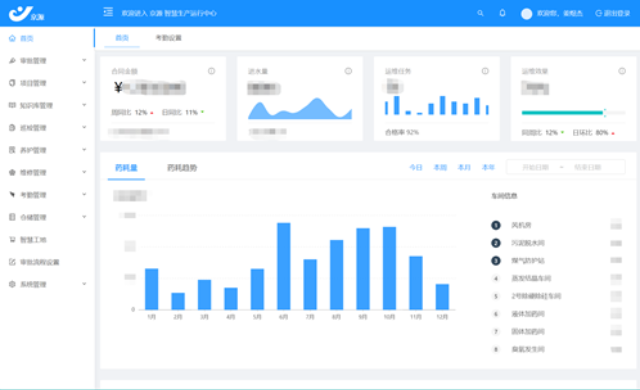This screenshot has height=390, width=640.
Task: Click info icon on 进水量 card
Action: tap(348, 71)
